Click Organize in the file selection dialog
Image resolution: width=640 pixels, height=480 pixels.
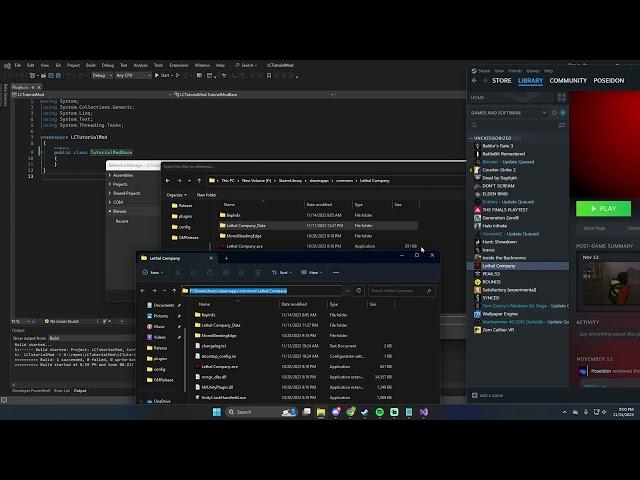(x=176, y=195)
